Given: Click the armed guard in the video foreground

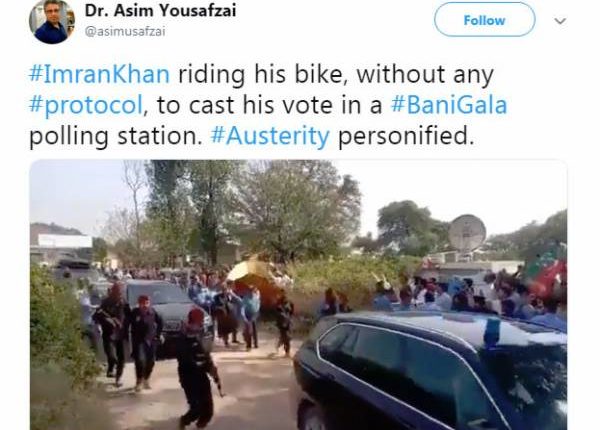Looking at the screenshot, I should (x=197, y=368).
